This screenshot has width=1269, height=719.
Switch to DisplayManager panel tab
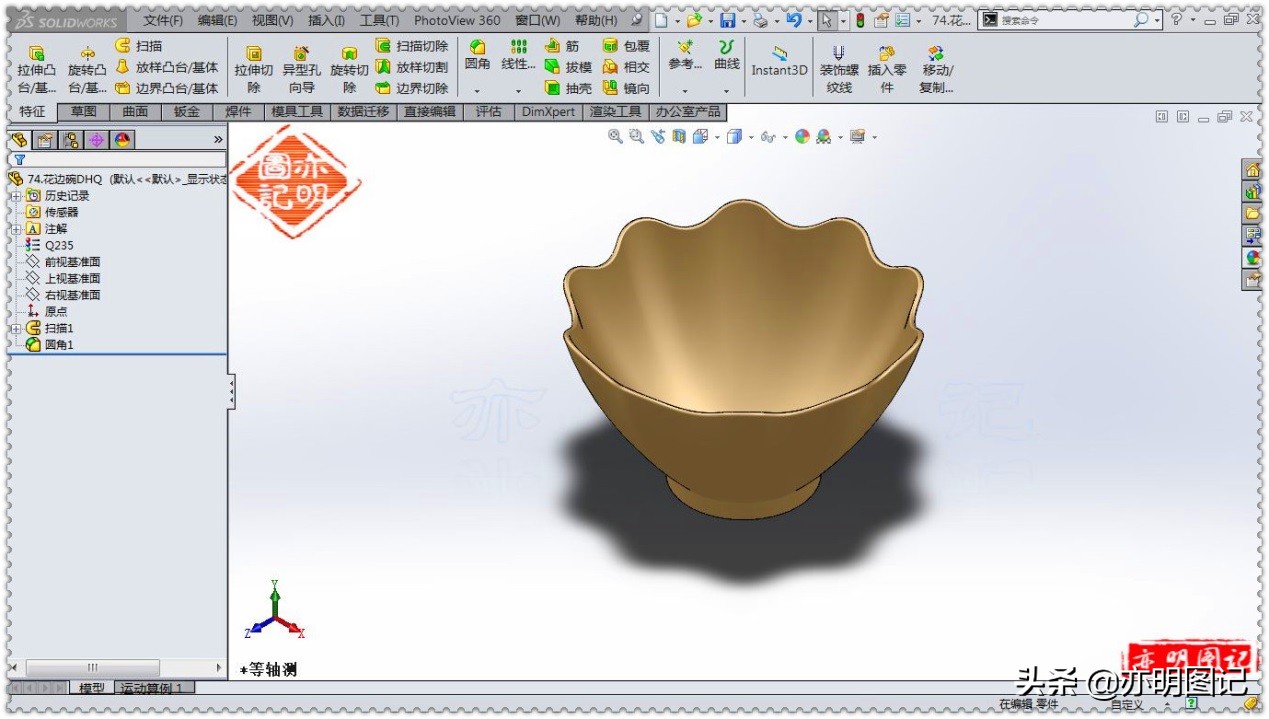[x=122, y=140]
